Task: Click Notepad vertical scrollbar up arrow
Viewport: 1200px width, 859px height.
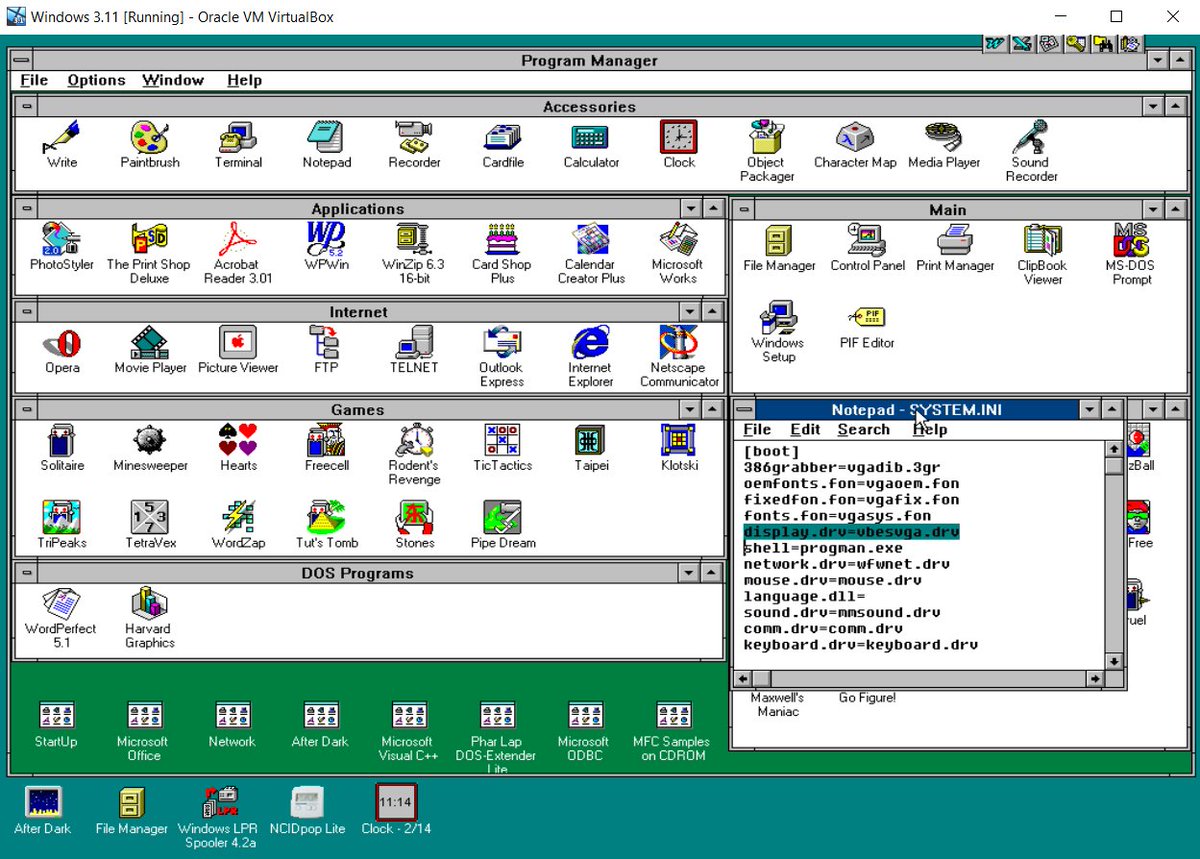Action: [x=1113, y=449]
